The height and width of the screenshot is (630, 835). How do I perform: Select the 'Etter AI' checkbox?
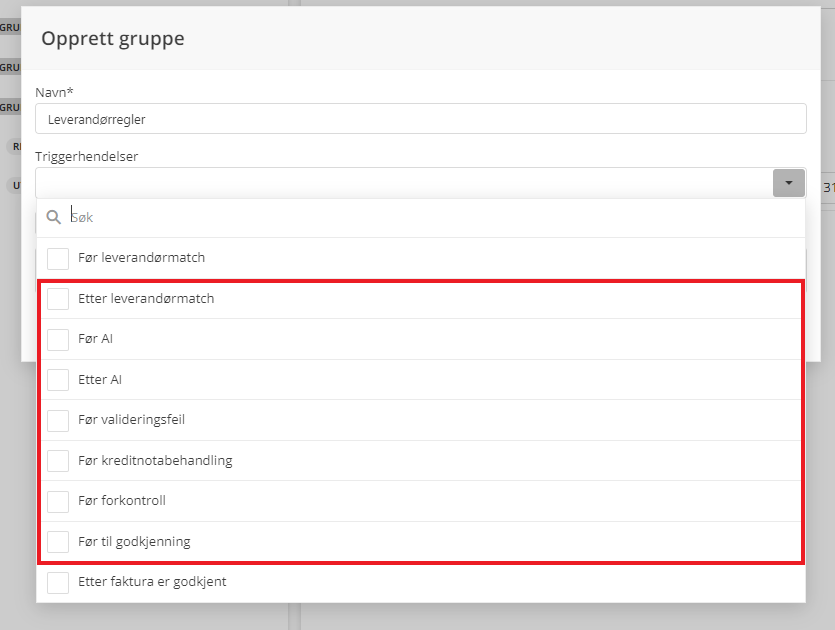pos(58,380)
